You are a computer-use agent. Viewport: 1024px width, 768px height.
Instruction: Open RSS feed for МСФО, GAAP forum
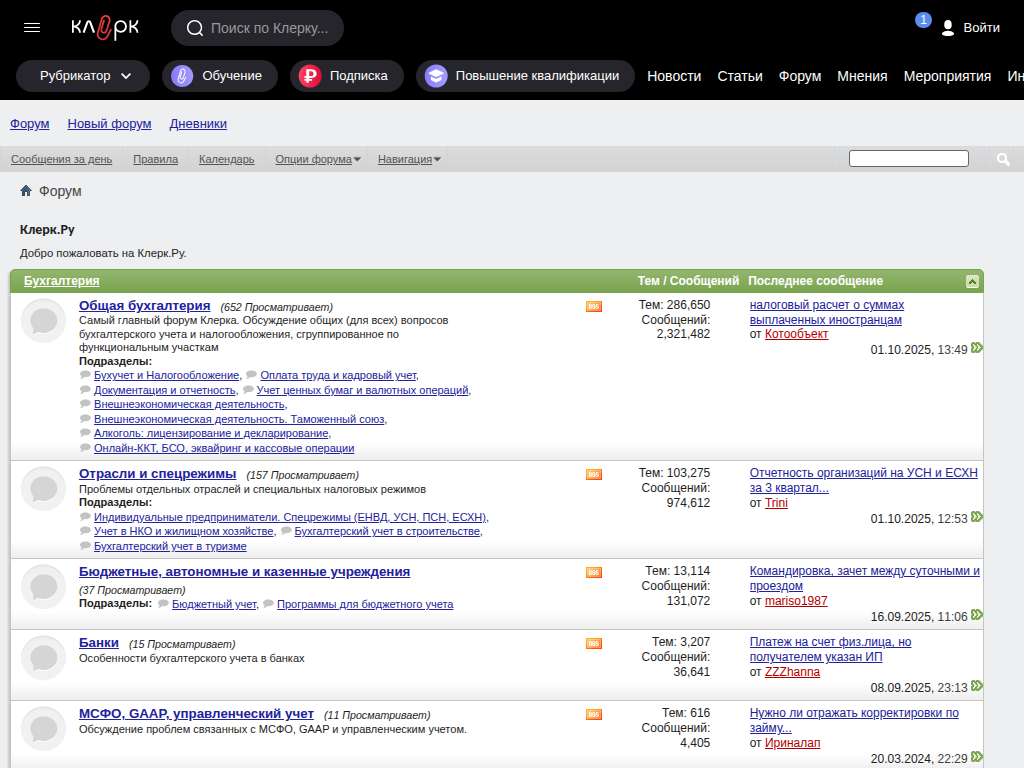point(594,715)
